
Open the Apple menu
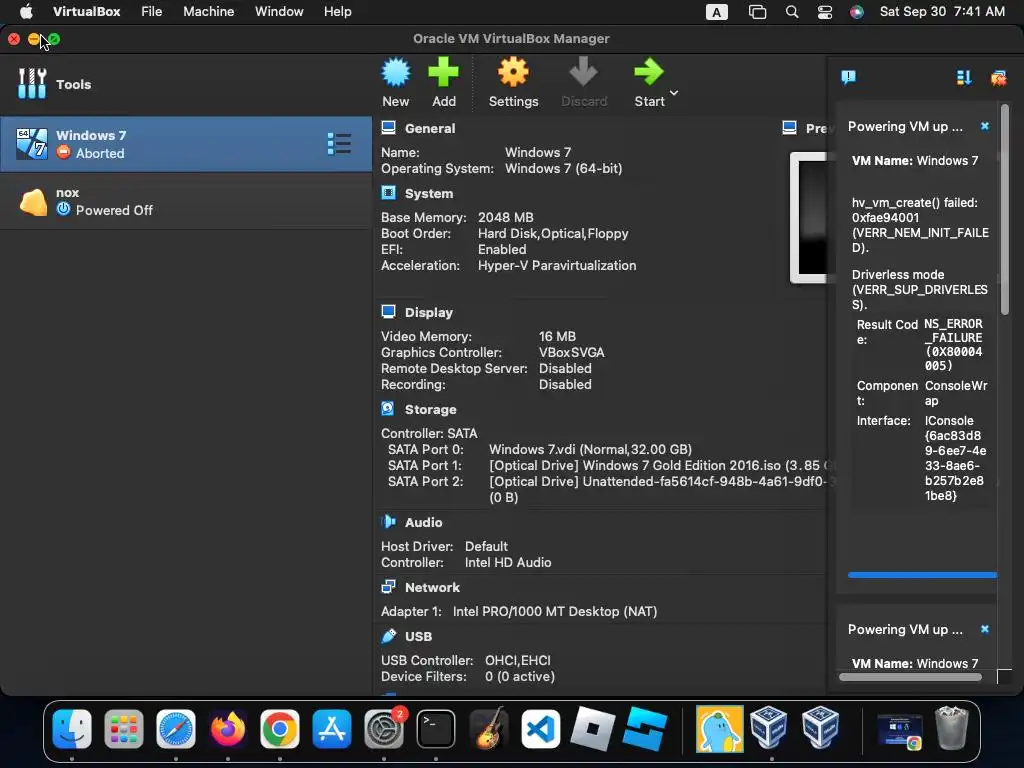click(x=26, y=12)
